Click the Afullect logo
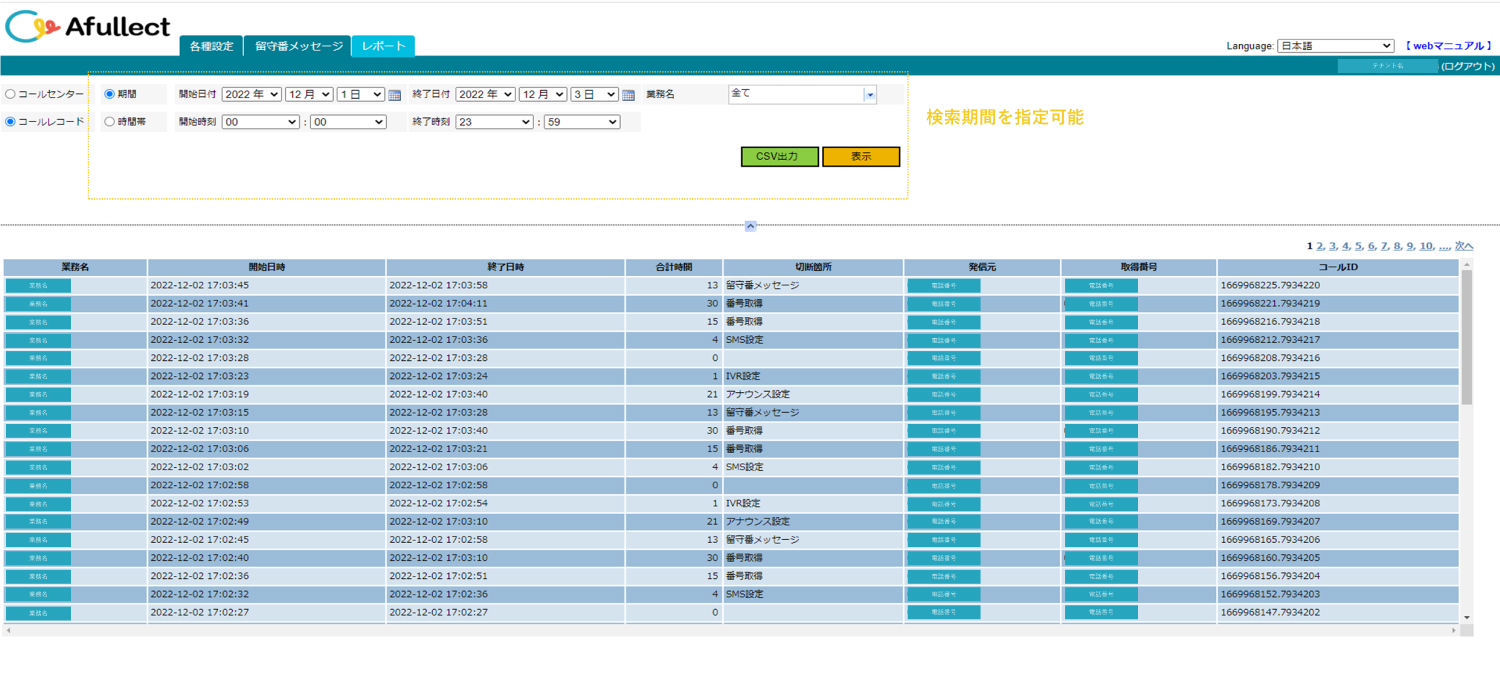1500x676 pixels. (88, 27)
